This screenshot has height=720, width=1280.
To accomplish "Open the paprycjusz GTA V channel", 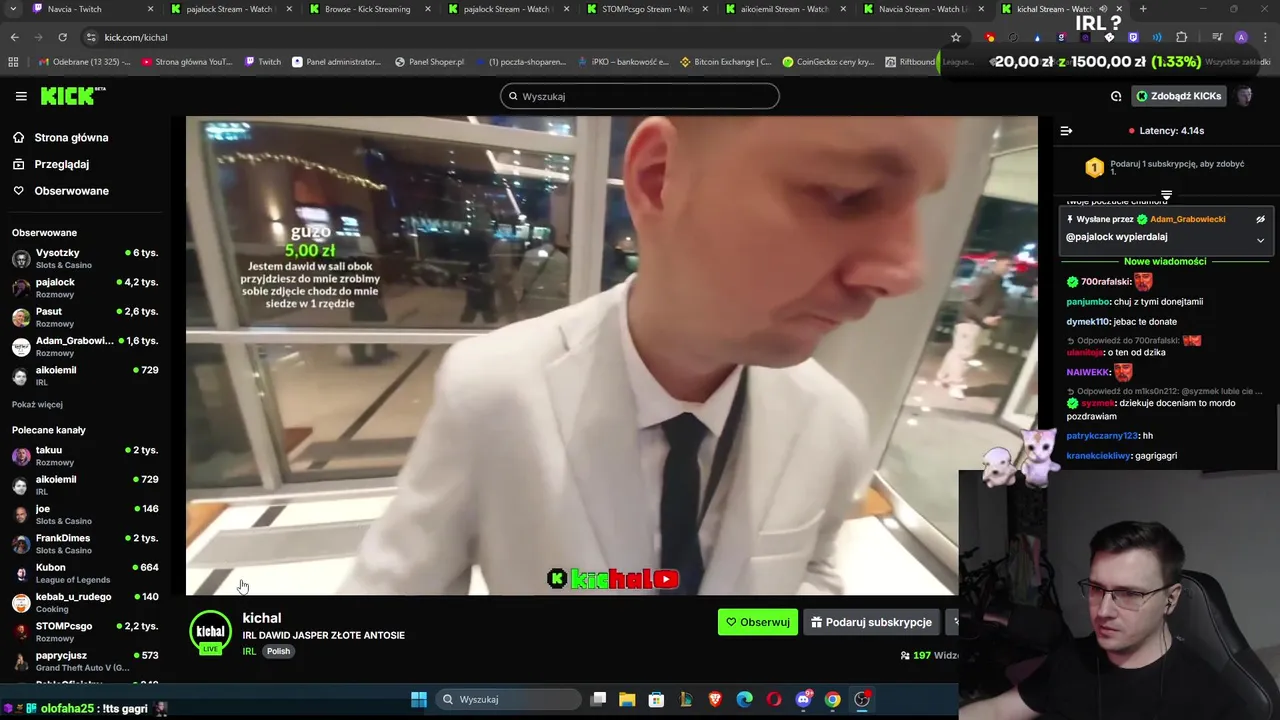I will tap(85, 661).
